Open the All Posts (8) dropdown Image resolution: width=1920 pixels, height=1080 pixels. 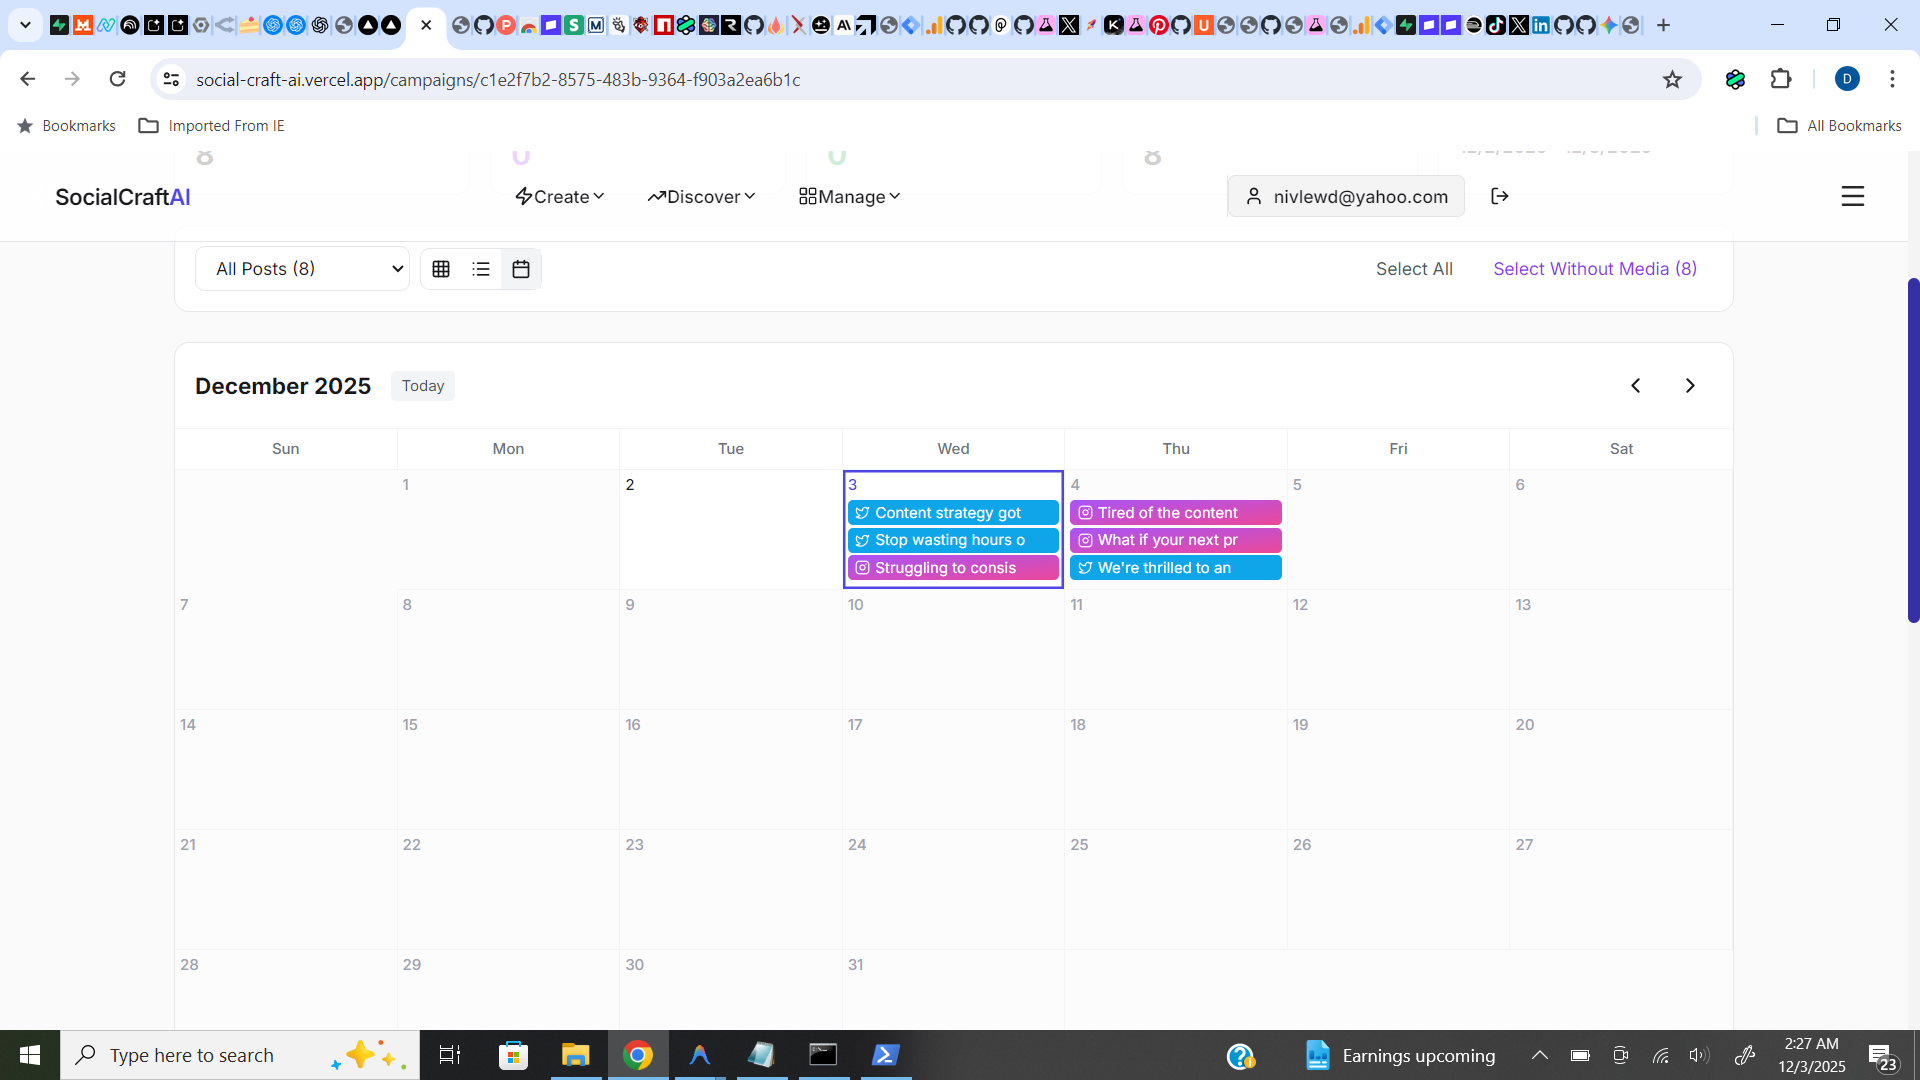[302, 269]
